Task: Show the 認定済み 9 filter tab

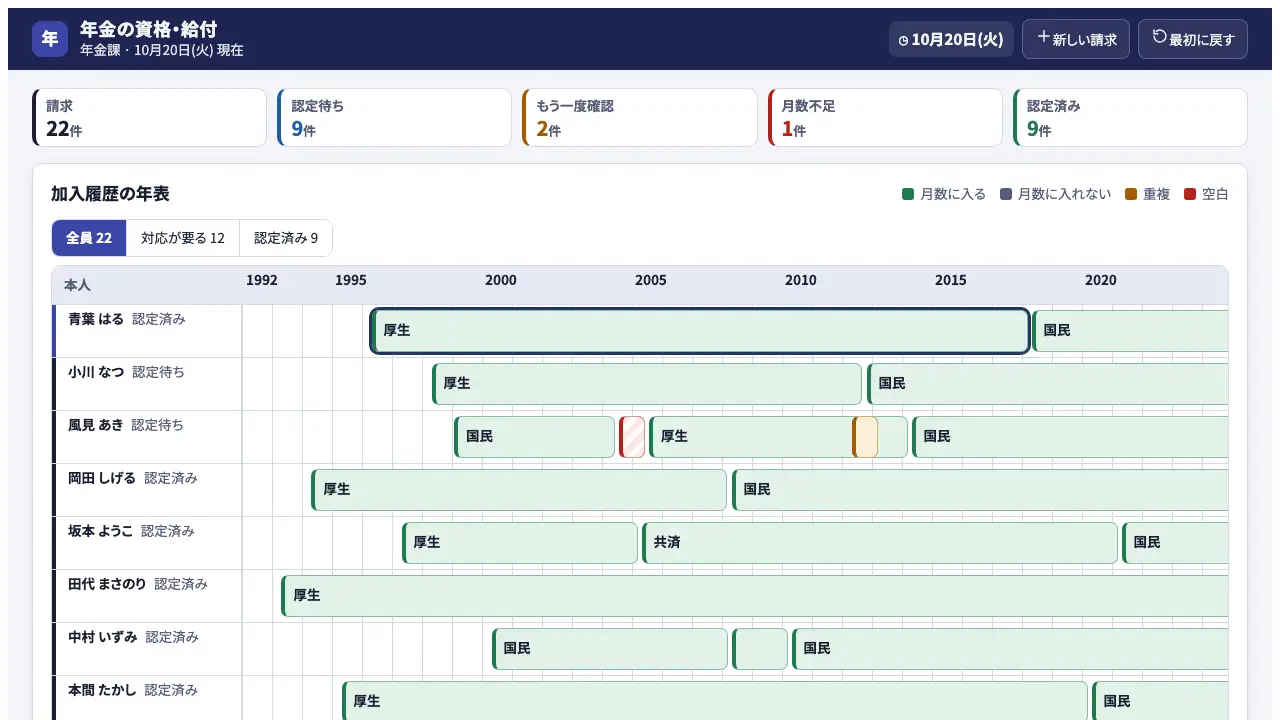Action: 286,238
